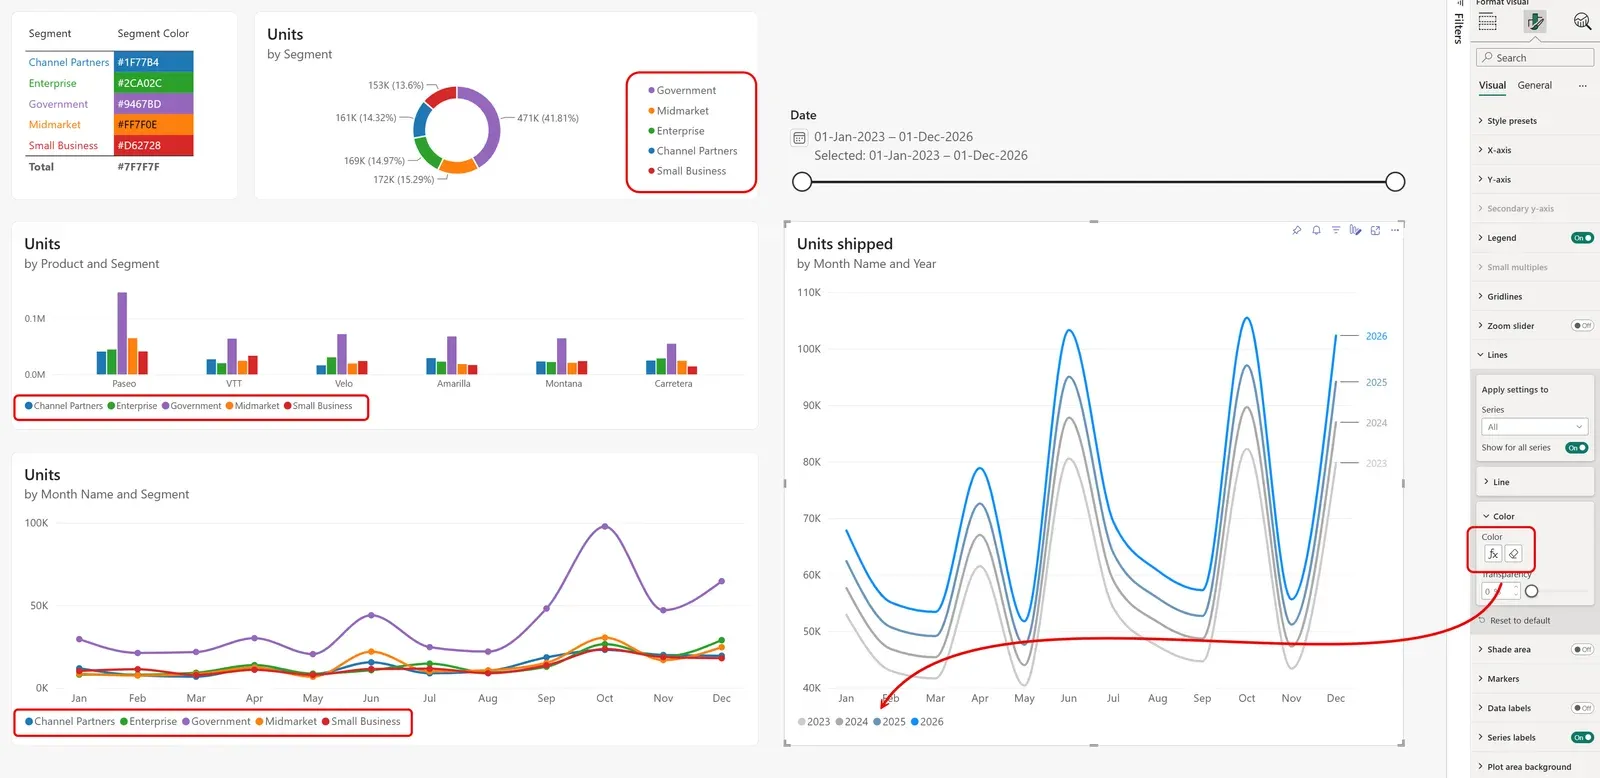Select Enterprise in the donut chart legend
The image size is (1600, 778).
tap(676, 131)
